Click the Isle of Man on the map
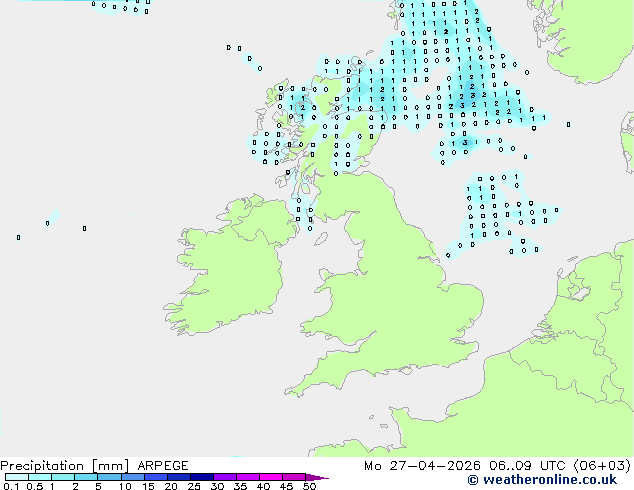634x490 pixels. 321,239
